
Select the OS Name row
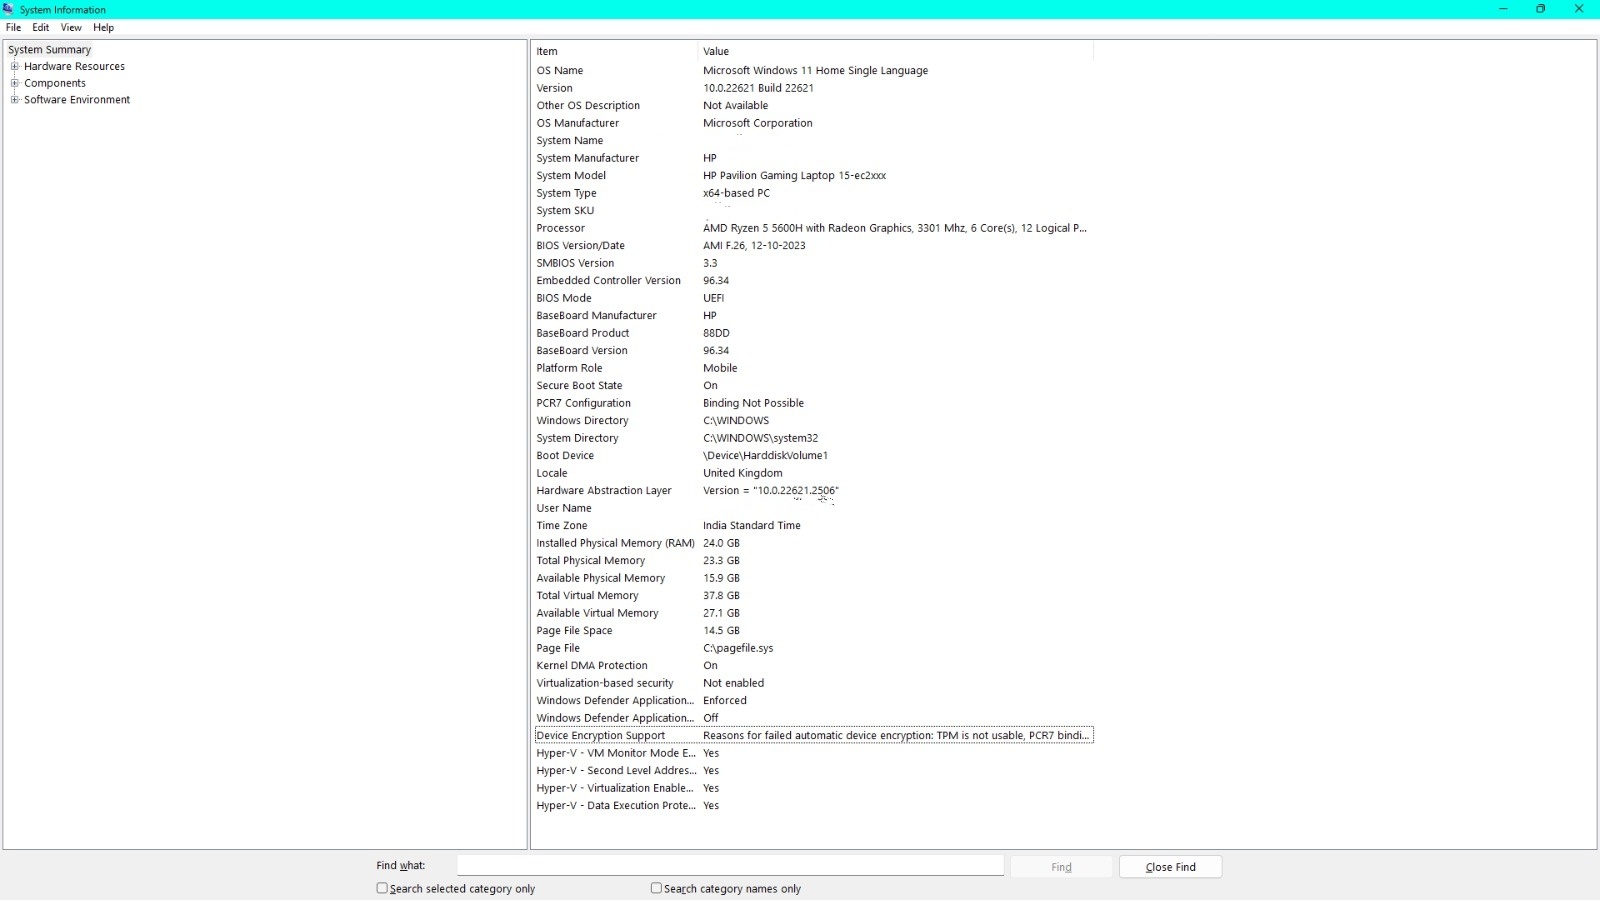pos(813,70)
